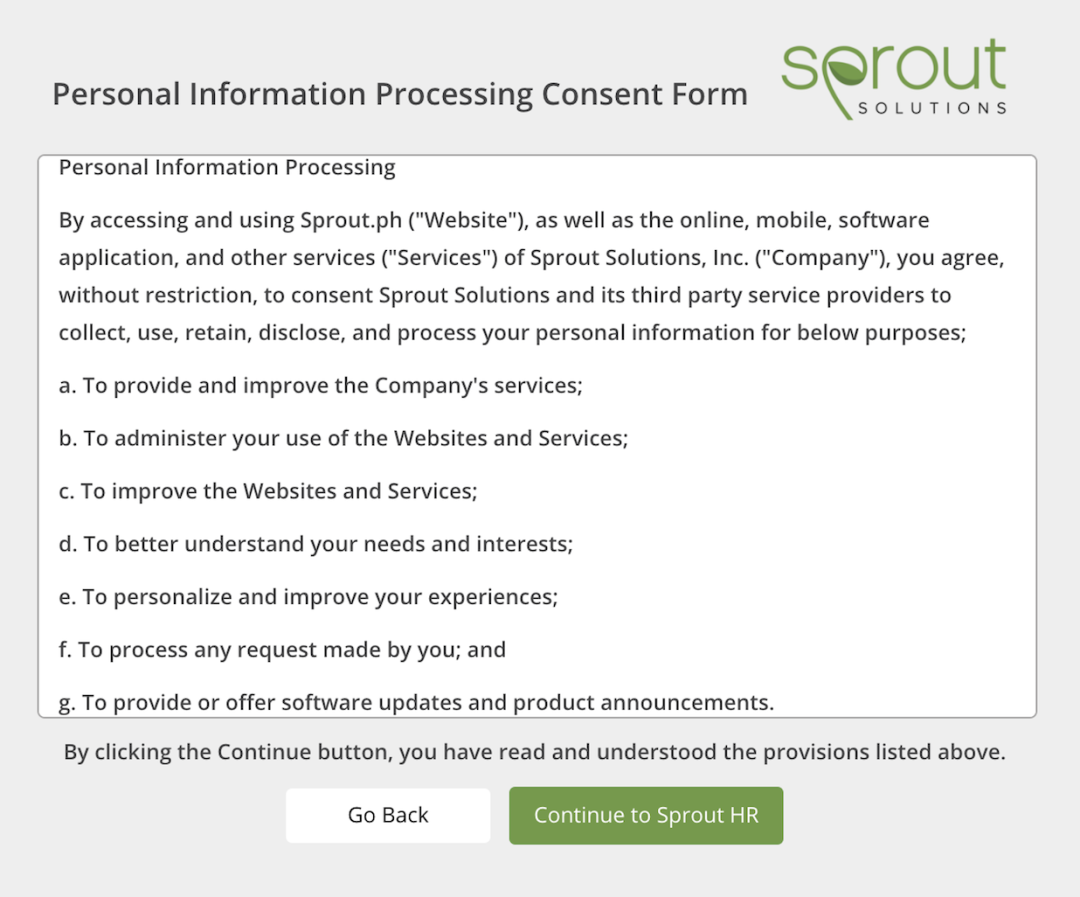Select the Sprout.ph text in the paragraph
This screenshot has width=1080, height=897.
(351, 220)
